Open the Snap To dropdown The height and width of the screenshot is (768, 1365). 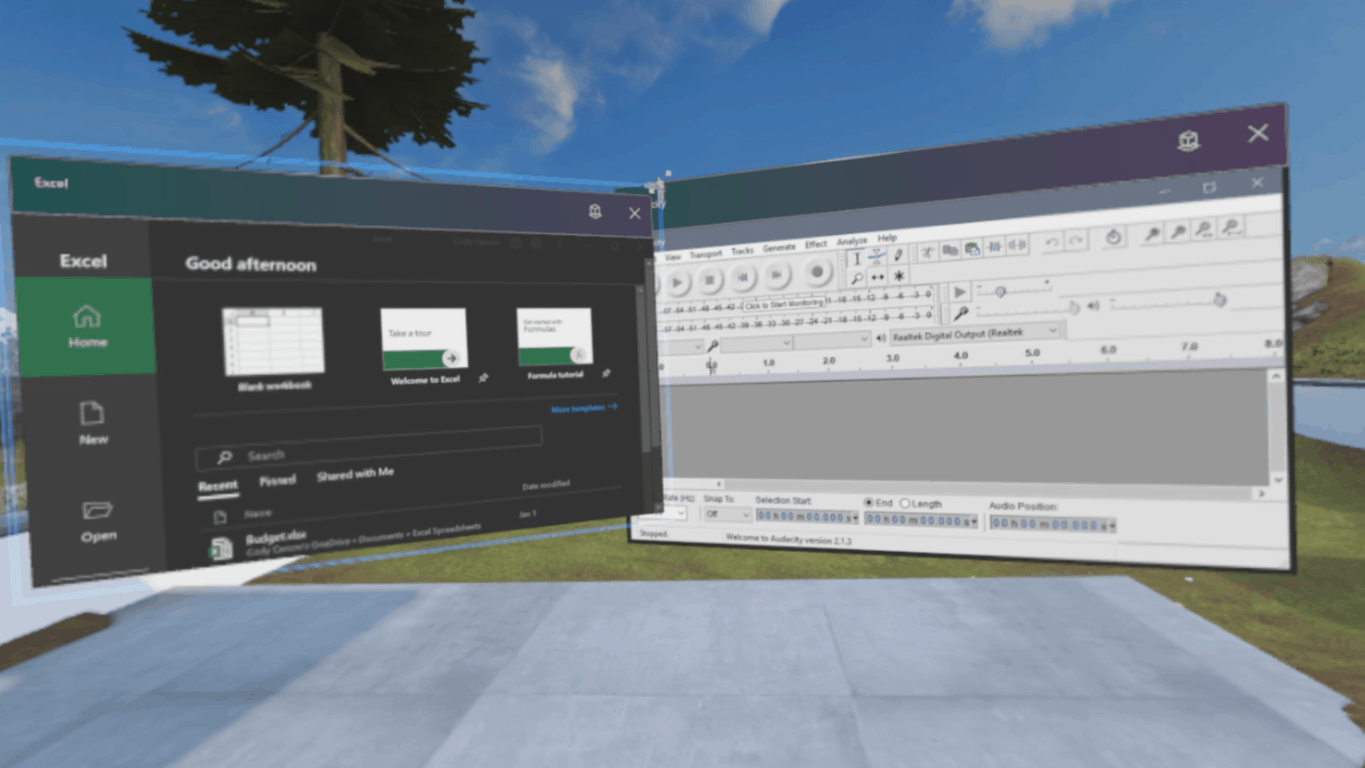pyautogui.click(x=728, y=514)
